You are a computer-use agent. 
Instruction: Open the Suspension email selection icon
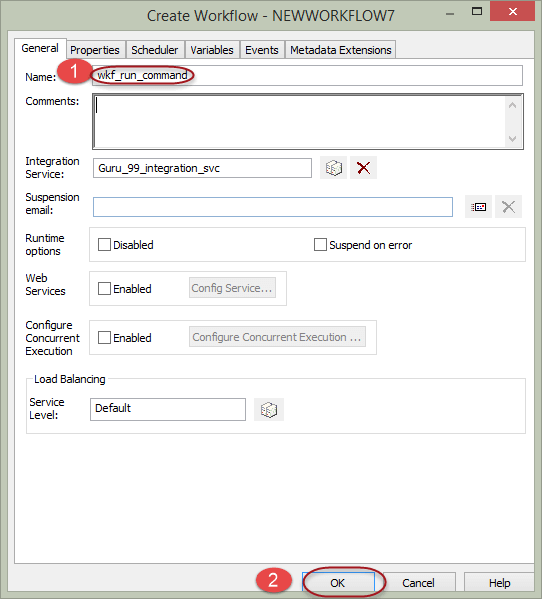tap(478, 207)
